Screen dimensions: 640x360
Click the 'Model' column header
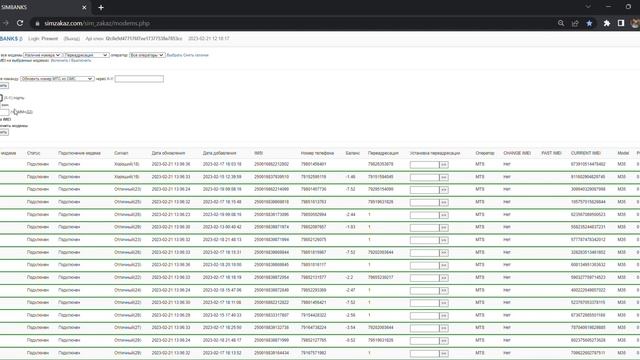point(623,153)
